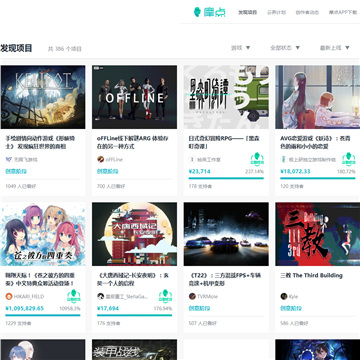Image resolution: width=360 pixels, height=360 pixels.
Task: Click the 1229 支持者 supporter count
Action: 17,323
